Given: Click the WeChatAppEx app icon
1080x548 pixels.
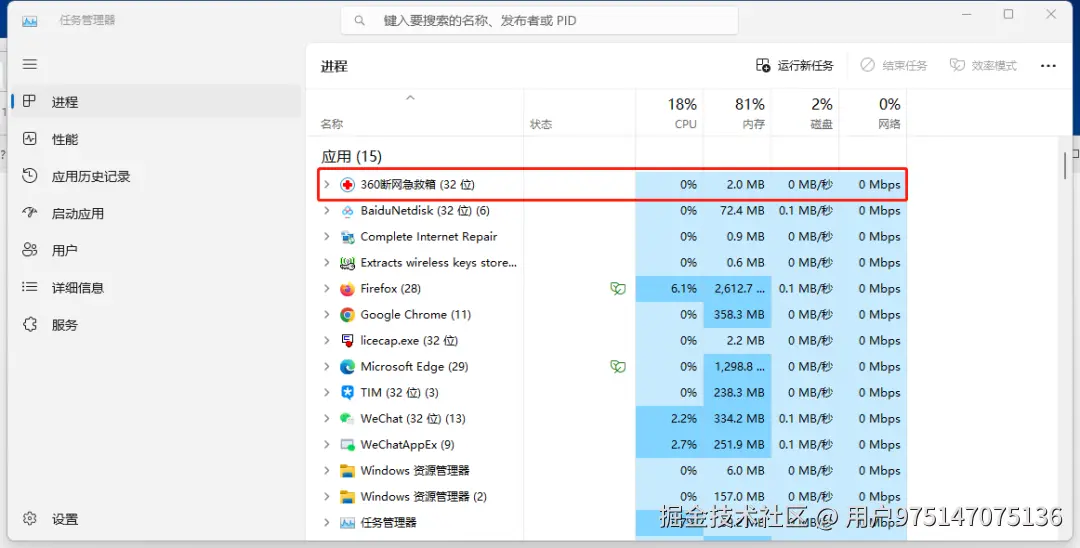Looking at the screenshot, I should (347, 445).
